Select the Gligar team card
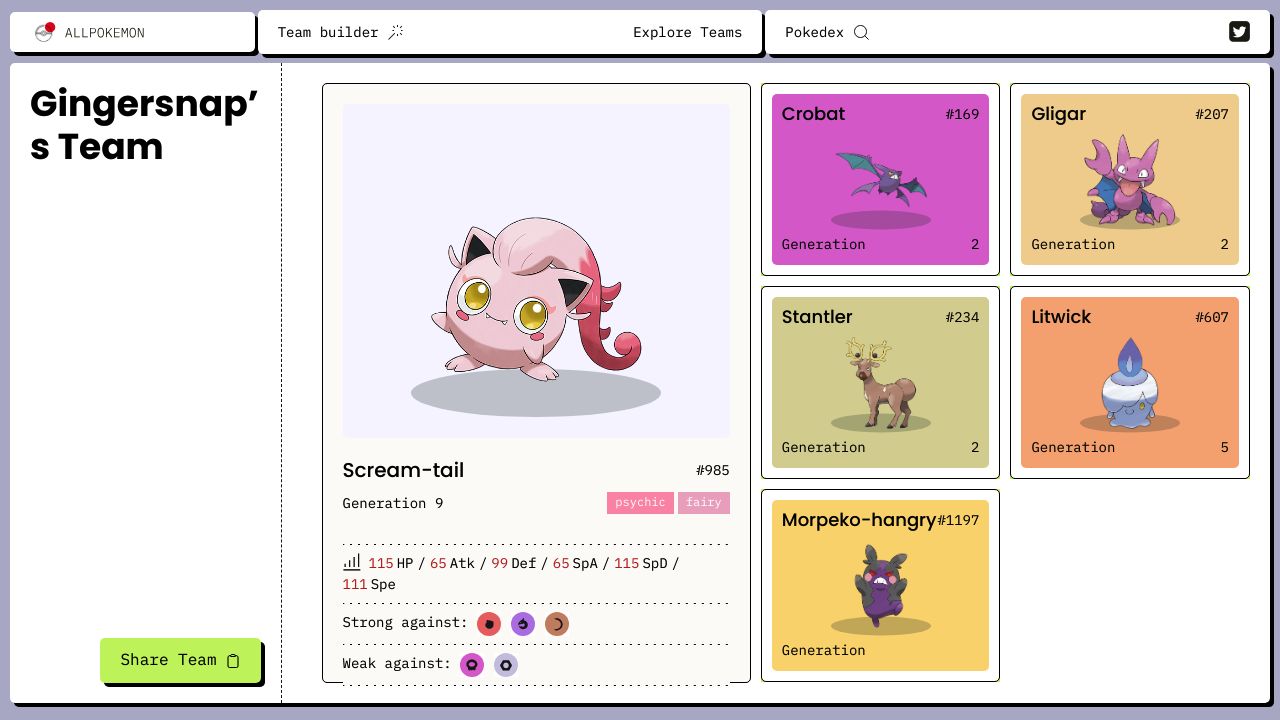 (1130, 179)
